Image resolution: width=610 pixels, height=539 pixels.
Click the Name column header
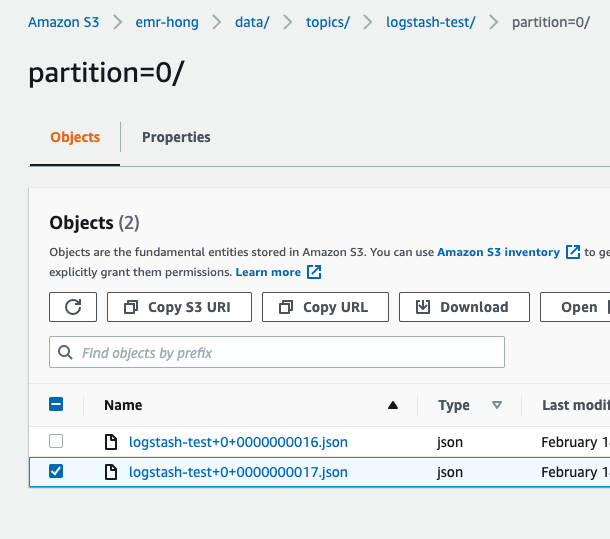pyautogui.click(x=123, y=405)
